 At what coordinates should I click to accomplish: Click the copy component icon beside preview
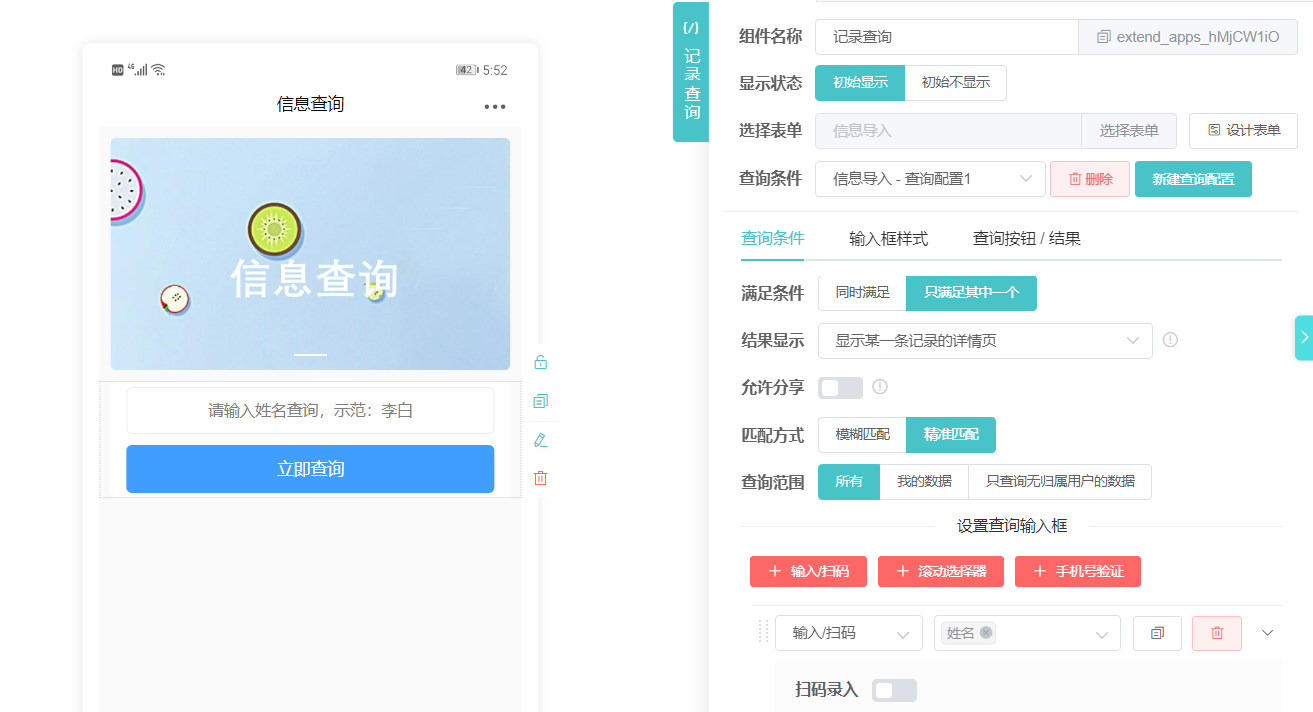coord(541,401)
